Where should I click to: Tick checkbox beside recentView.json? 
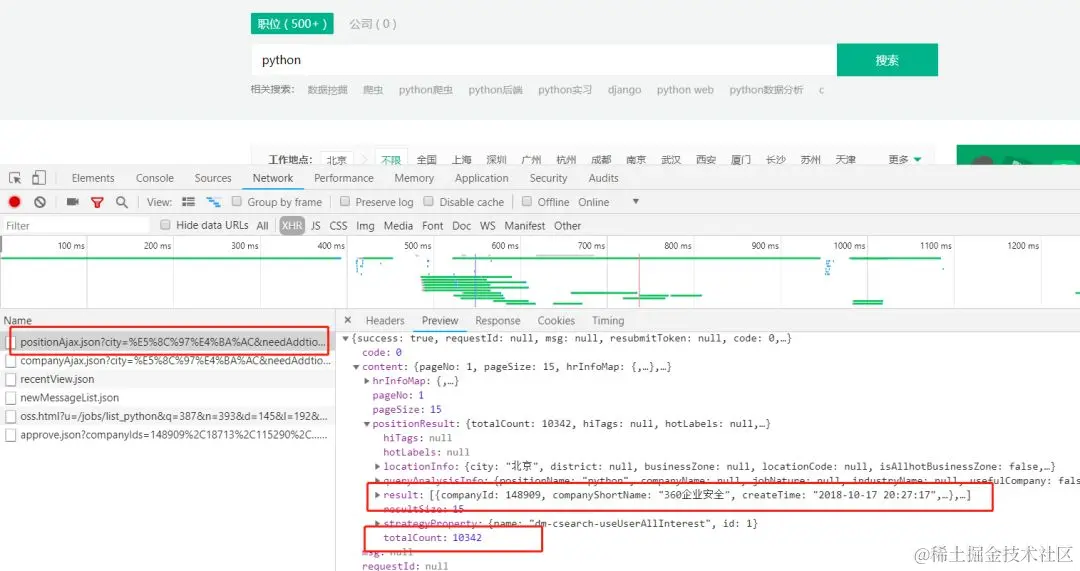point(10,380)
